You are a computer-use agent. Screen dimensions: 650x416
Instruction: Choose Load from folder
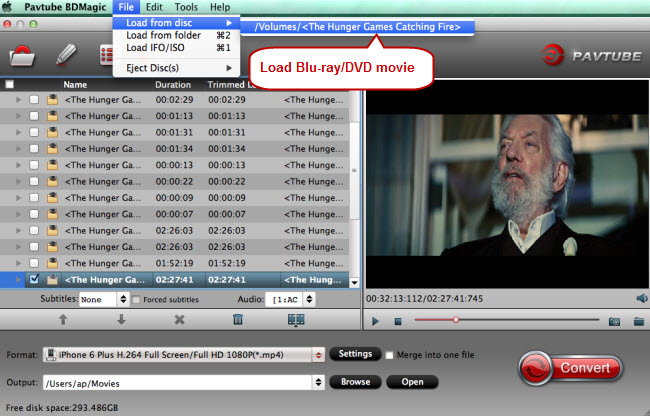[176, 35]
